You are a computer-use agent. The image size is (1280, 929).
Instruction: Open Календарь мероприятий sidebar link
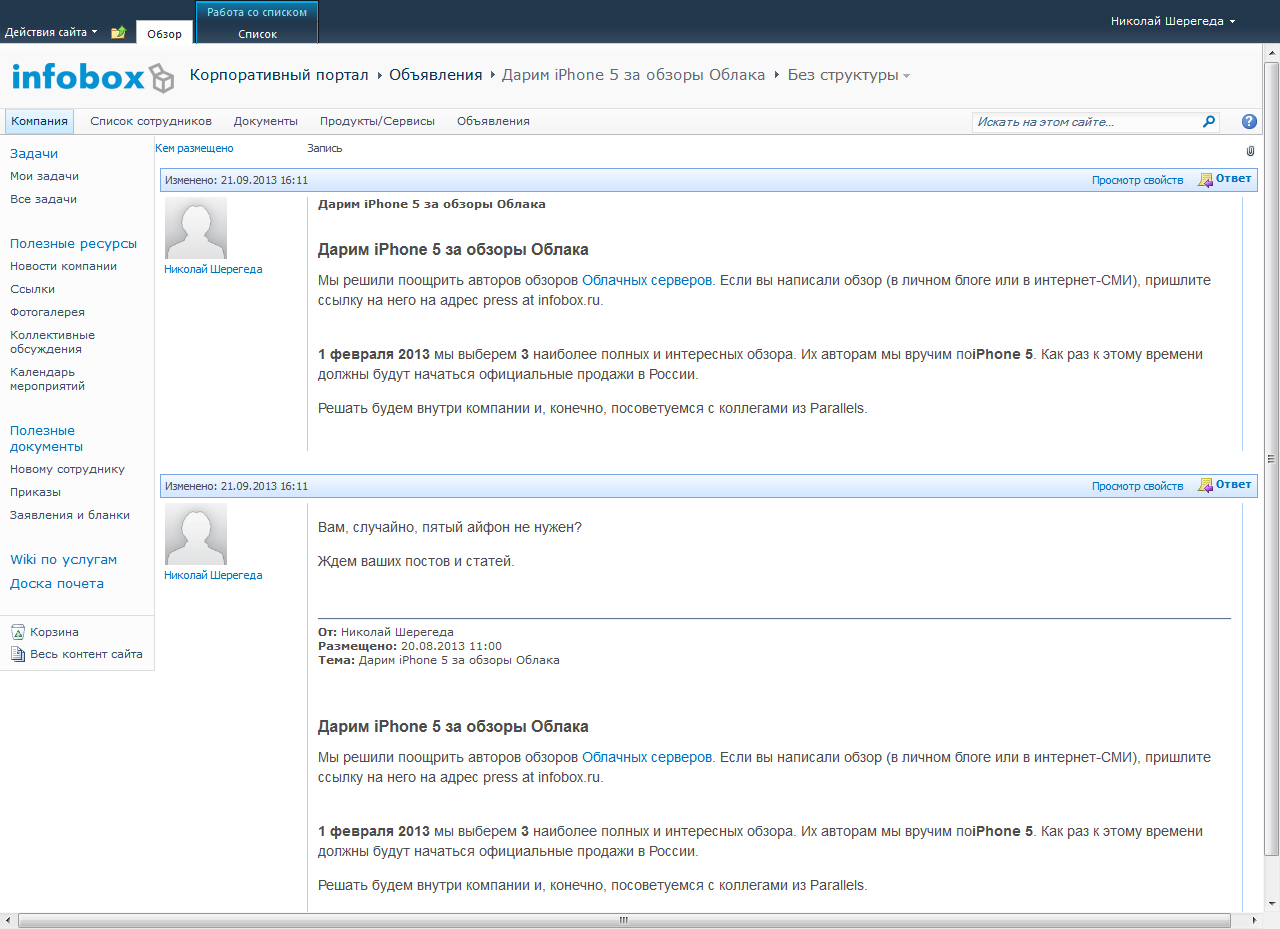point(47,379)
